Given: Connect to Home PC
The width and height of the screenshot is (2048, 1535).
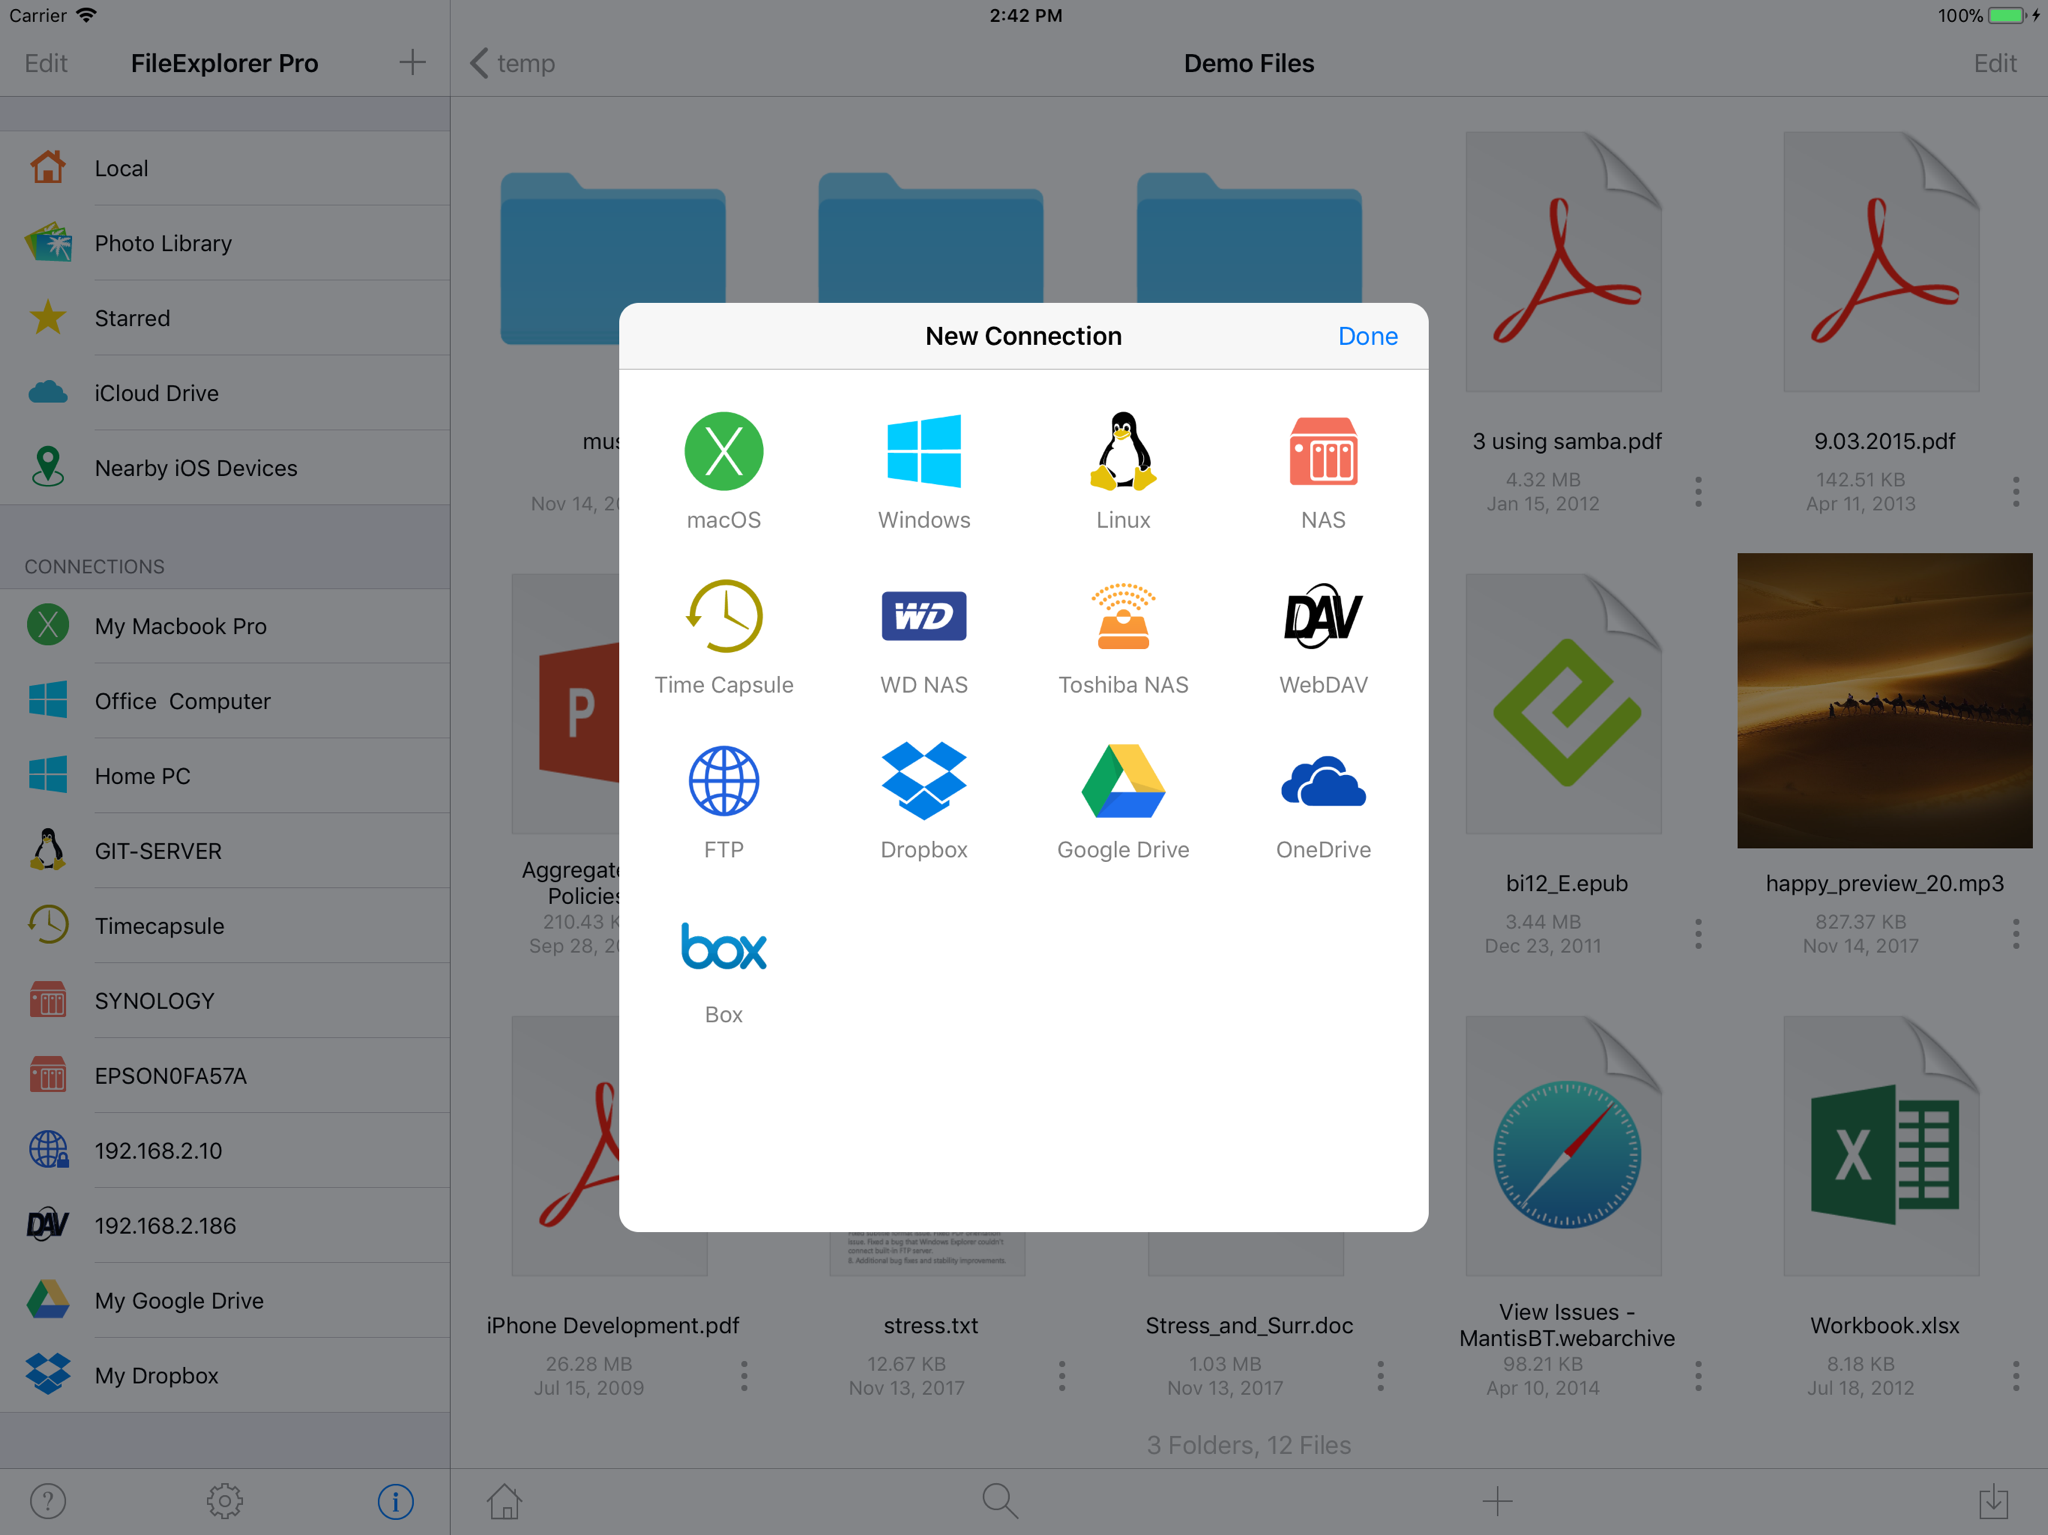Looking at the screenshot, I should point(225,776).
